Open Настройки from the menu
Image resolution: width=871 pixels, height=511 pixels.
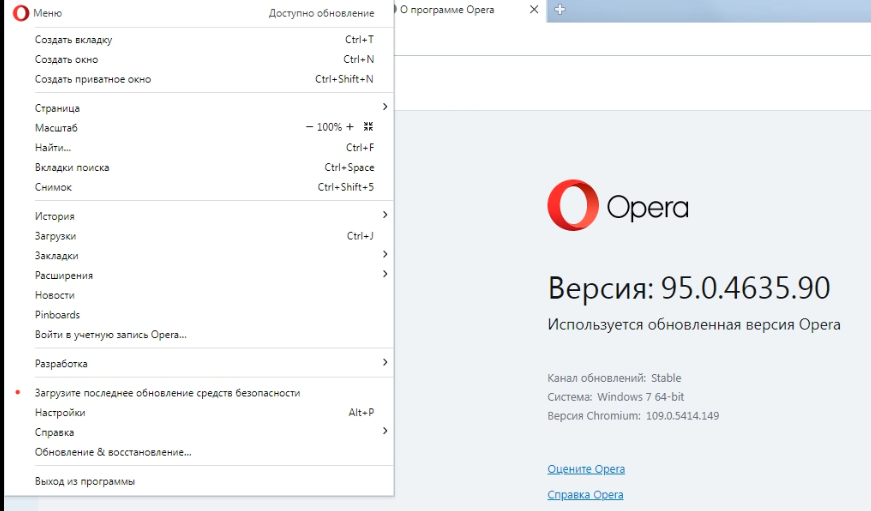point(199,413)
